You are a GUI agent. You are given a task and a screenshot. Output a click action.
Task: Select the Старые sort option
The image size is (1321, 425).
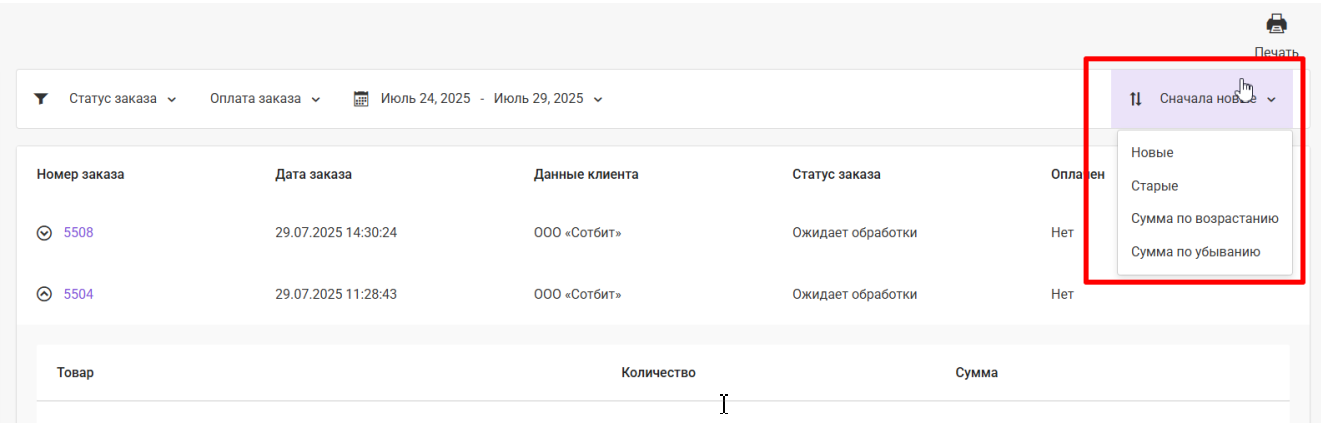(1154, 186)
